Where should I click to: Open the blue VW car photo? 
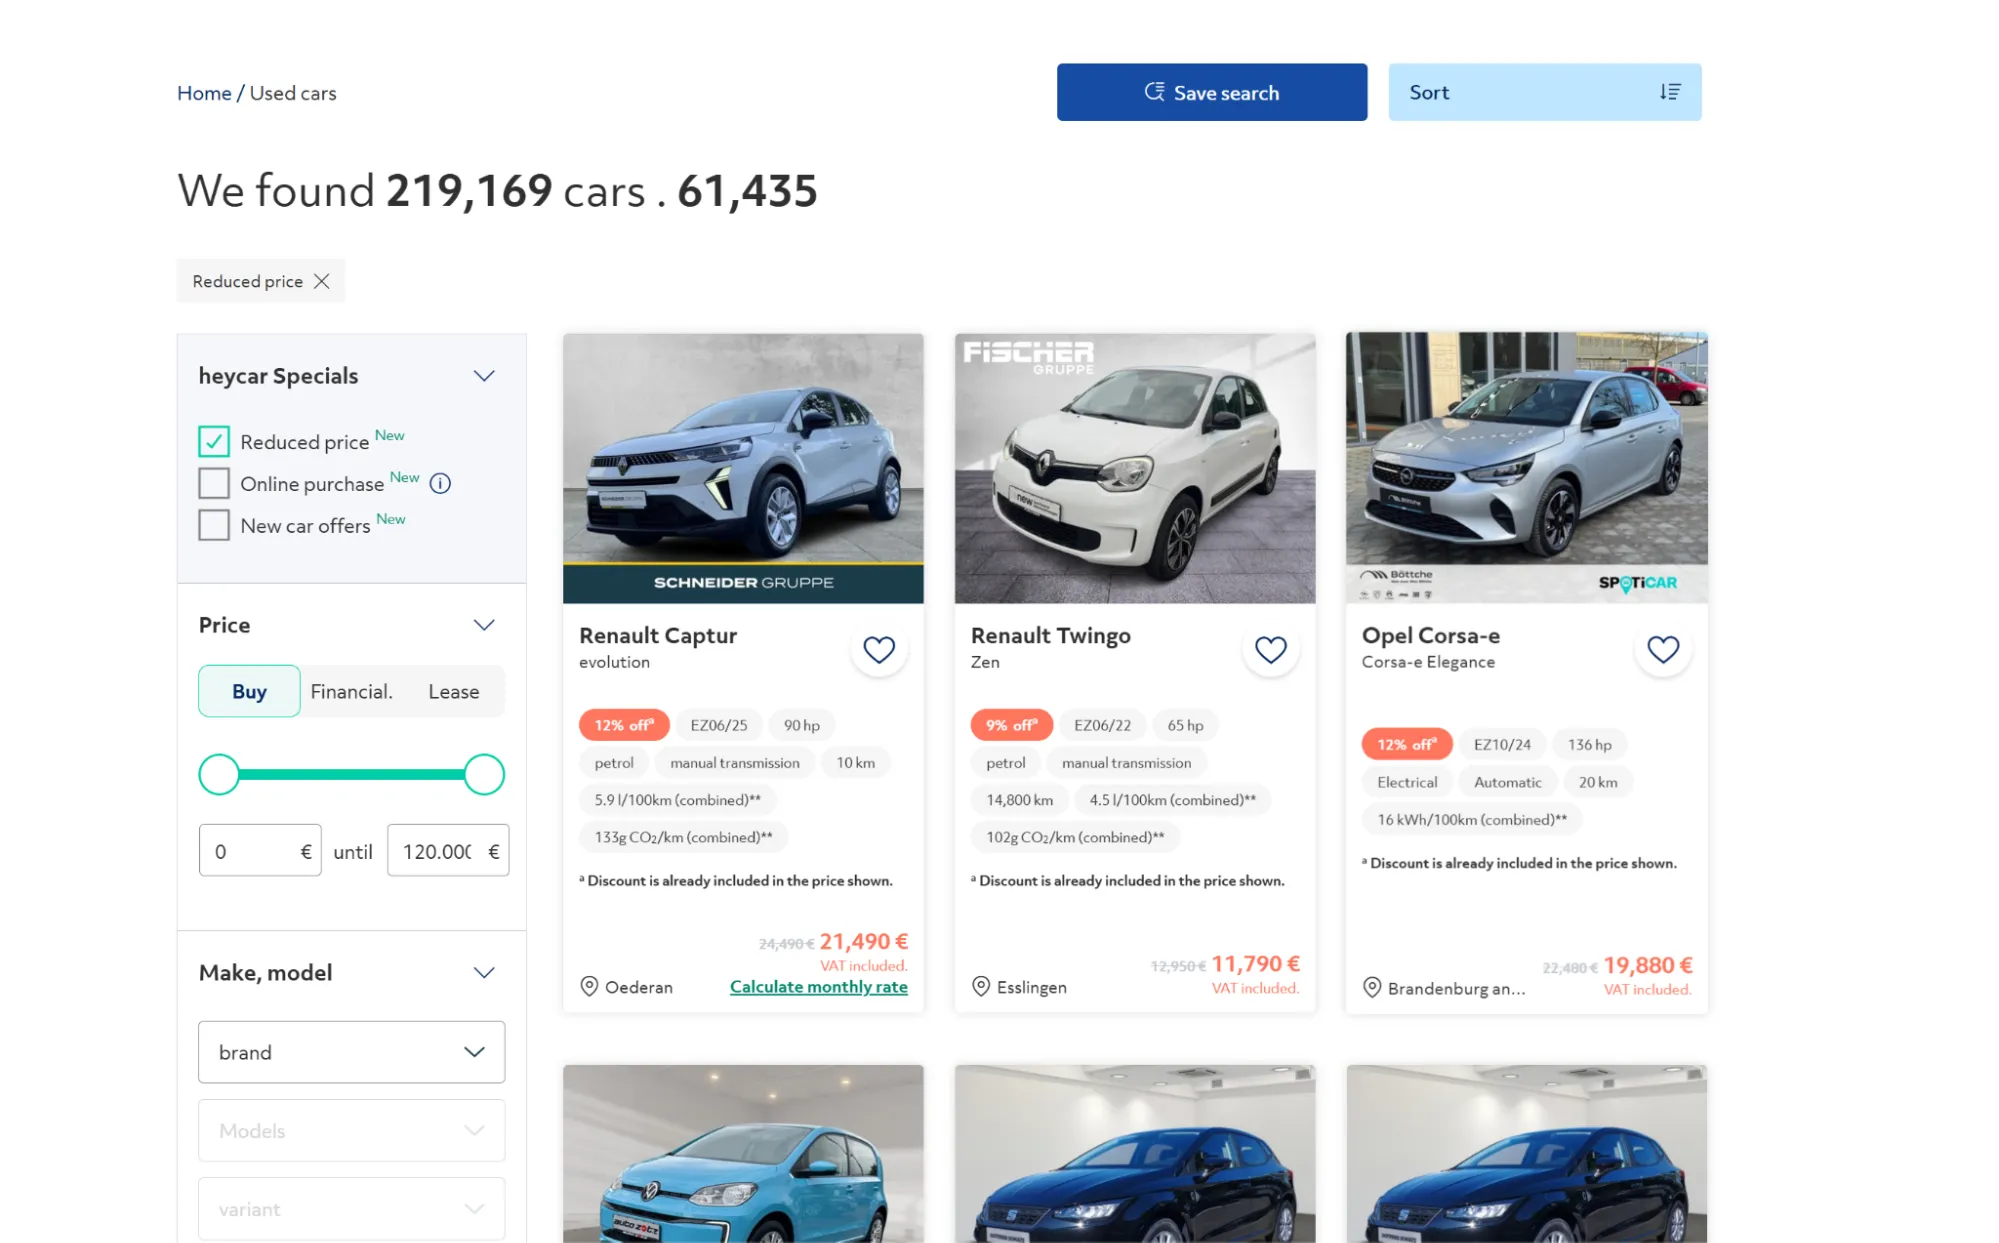[743, 1153]
